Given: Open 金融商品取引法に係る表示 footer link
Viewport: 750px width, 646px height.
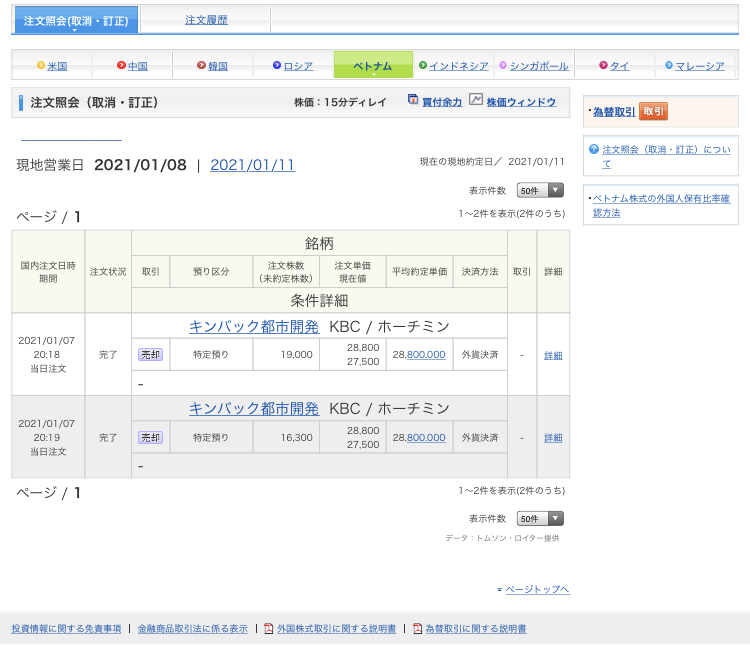Looking at the screenshot, I should pyautogui.click(x=193, y=629).
